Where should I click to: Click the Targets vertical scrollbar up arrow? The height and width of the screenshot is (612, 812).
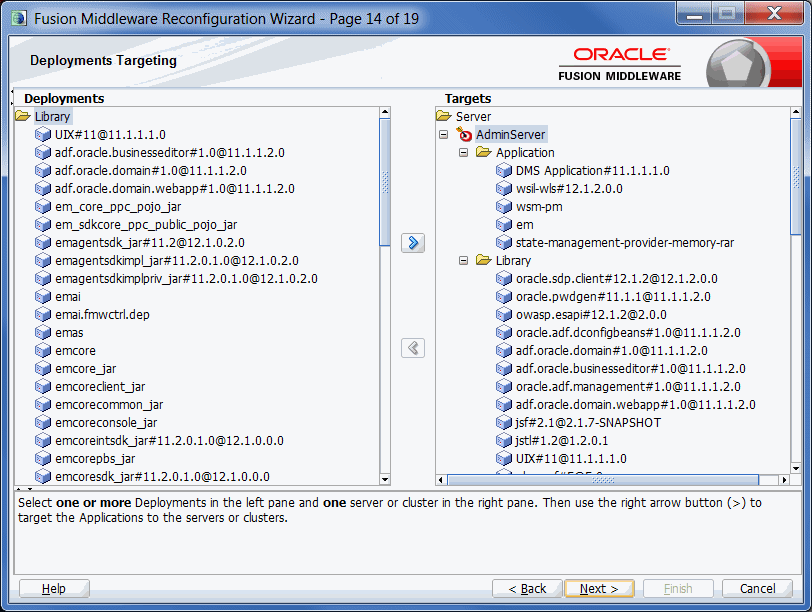click(x=796, y=112)
